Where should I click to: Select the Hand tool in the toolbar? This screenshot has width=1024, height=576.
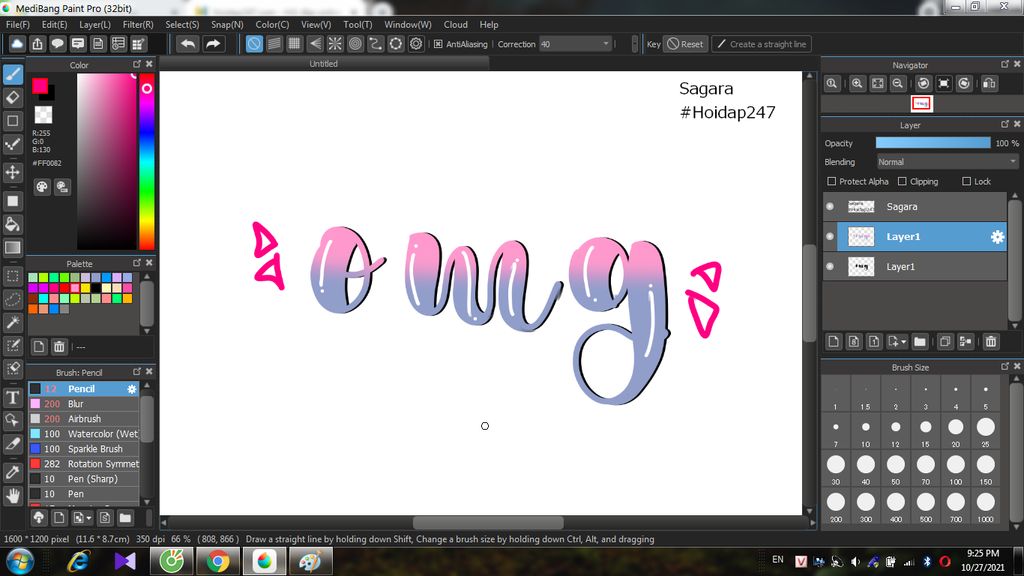tap(12, 493)
